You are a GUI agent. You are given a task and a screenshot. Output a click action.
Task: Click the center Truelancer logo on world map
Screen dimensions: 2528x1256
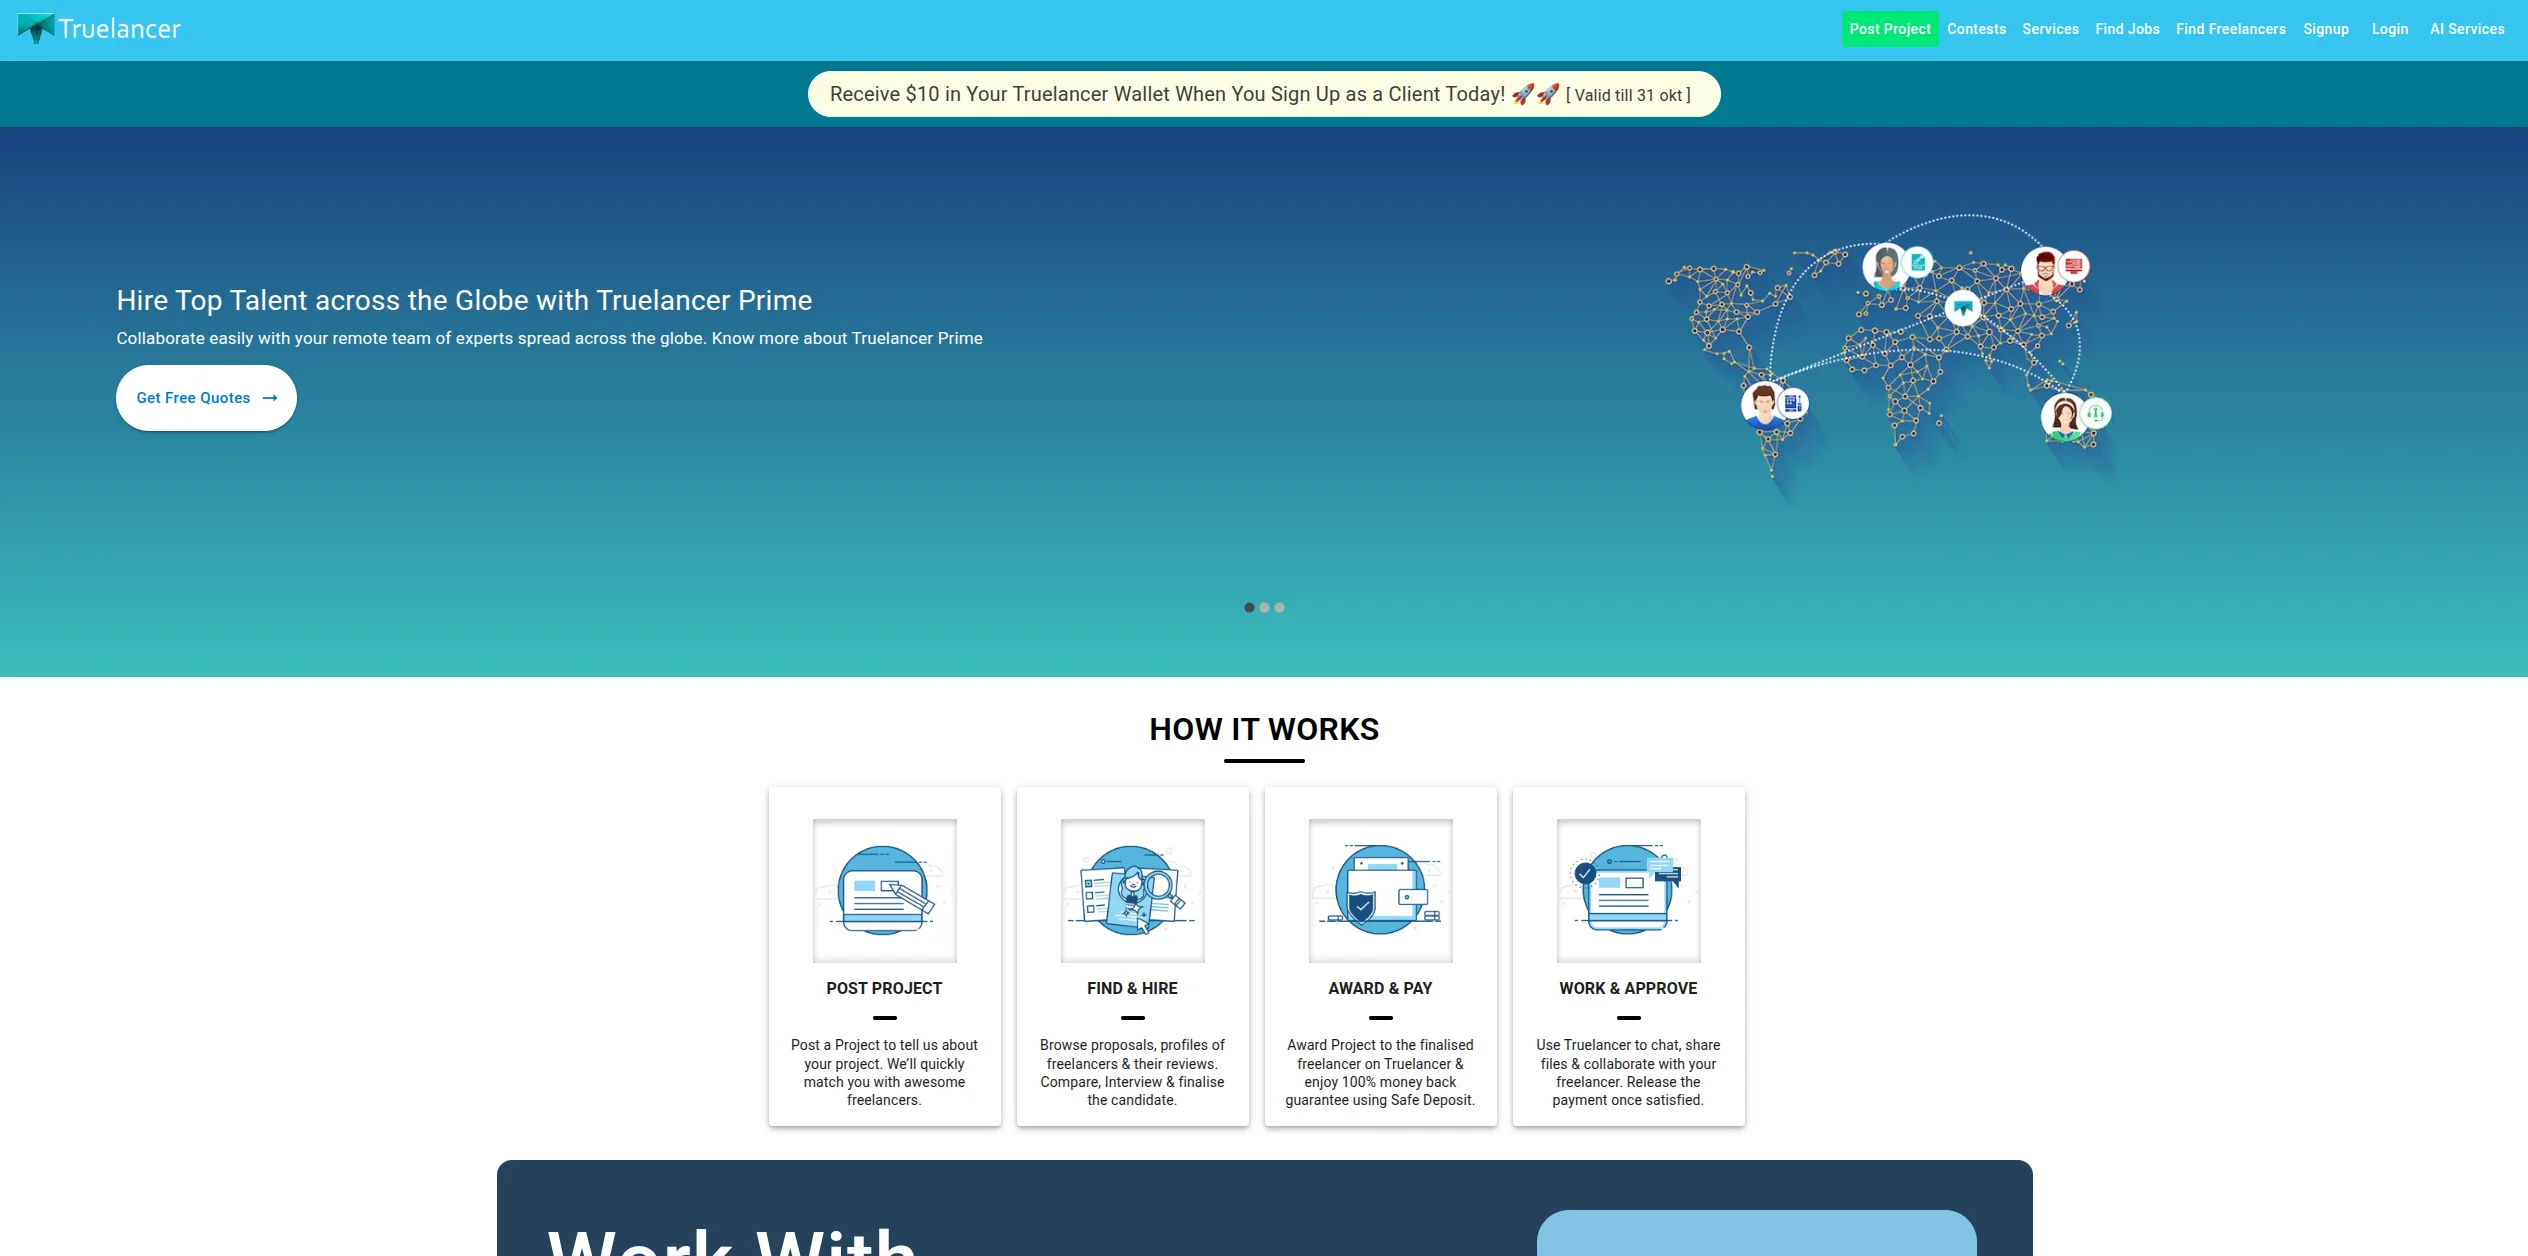pyautogui.click(x=1962, y=307)
